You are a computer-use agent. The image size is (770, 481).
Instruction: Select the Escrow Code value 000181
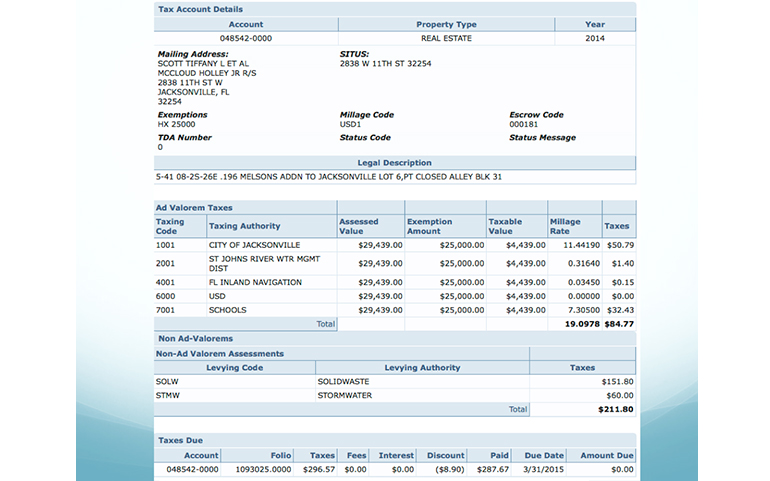click(x=525, y=124)
